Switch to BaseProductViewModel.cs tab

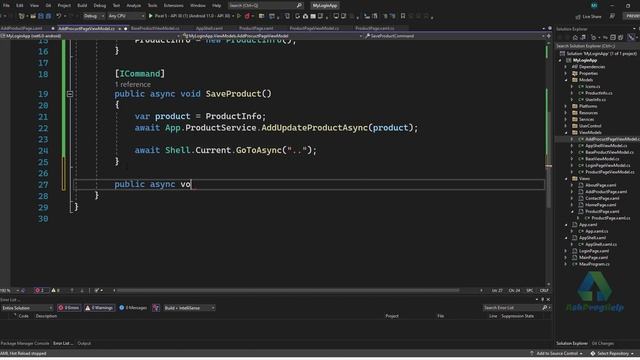click(x=155, y=29)
